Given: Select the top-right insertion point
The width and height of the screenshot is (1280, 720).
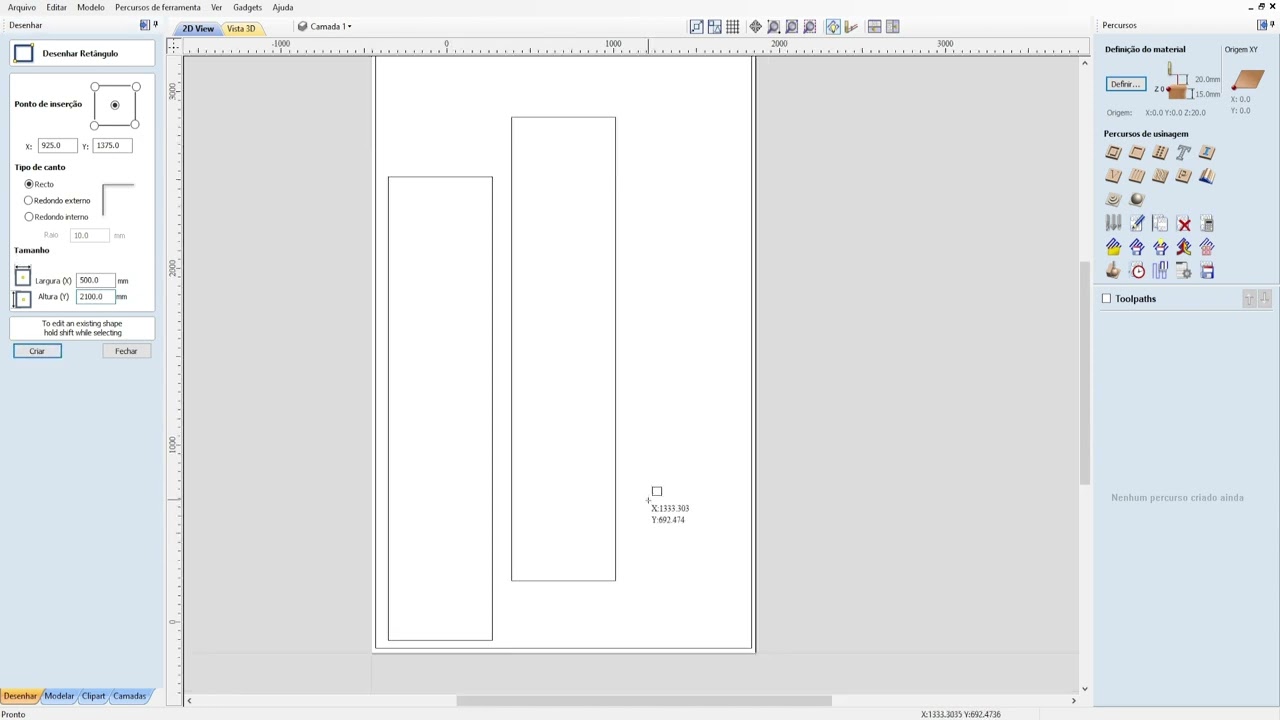Looking at the screenshot, I should coord(136,87).
